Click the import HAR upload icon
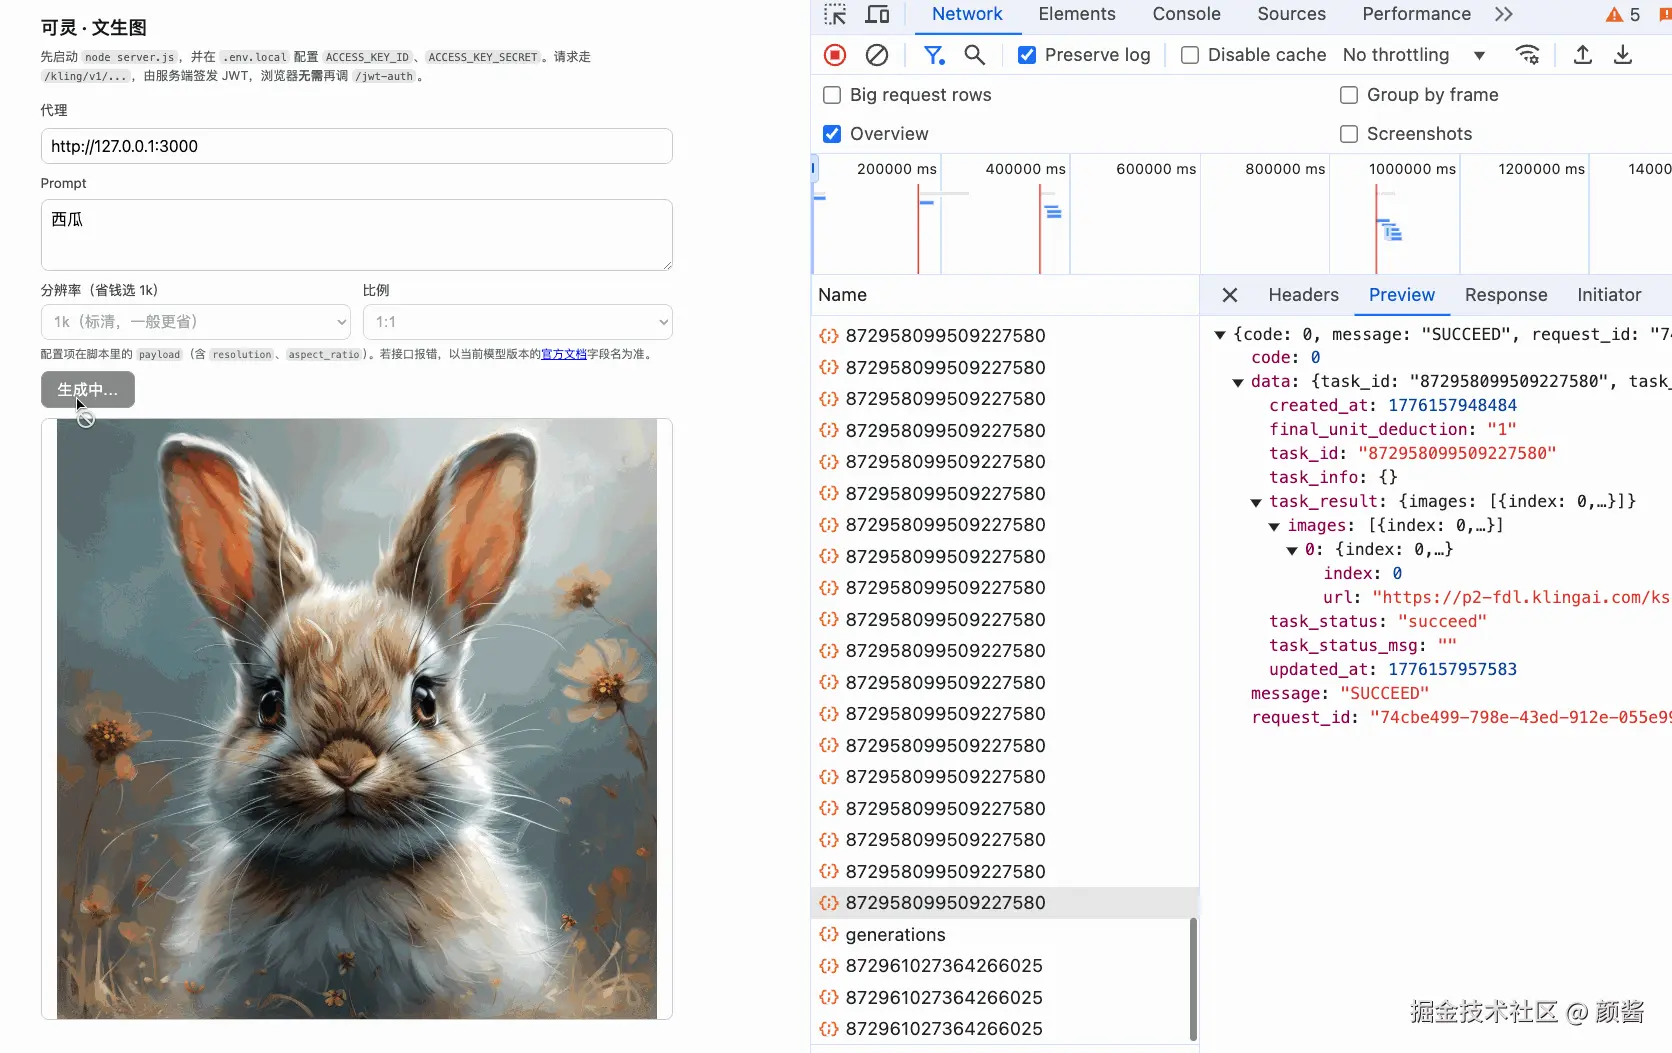This screenshot has height=1053, width=1672. (x=1582, y=55)
